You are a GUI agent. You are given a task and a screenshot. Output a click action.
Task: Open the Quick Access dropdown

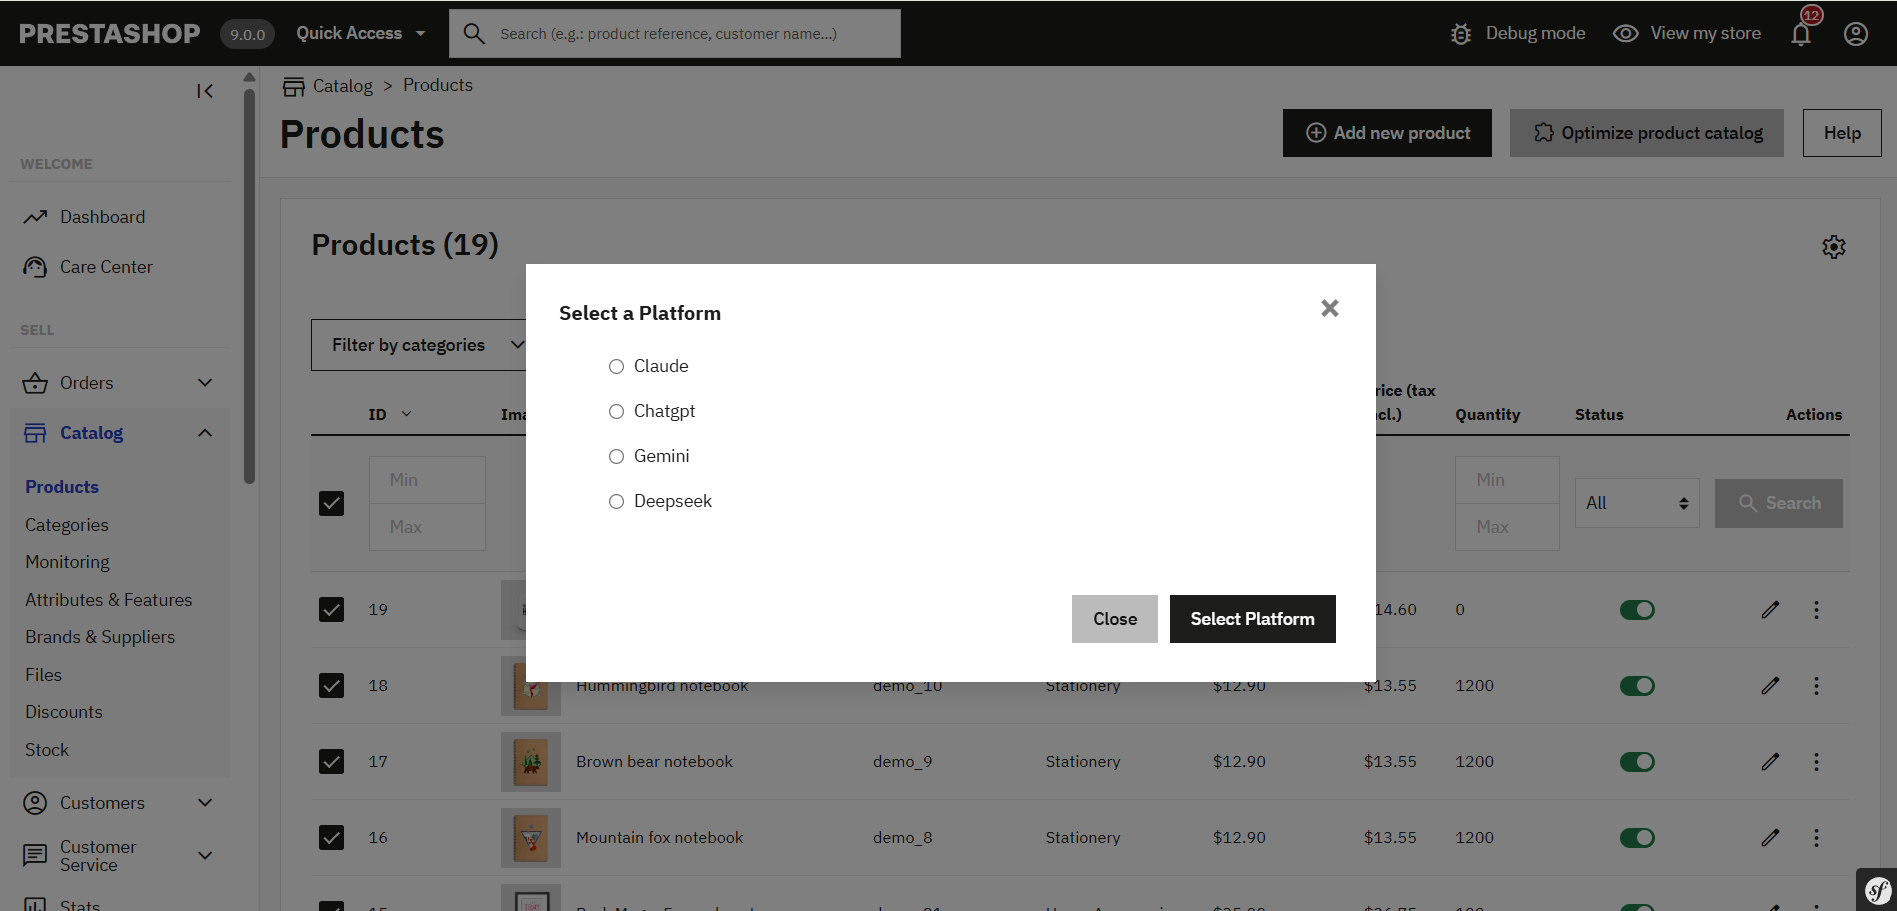click(361, 33)
